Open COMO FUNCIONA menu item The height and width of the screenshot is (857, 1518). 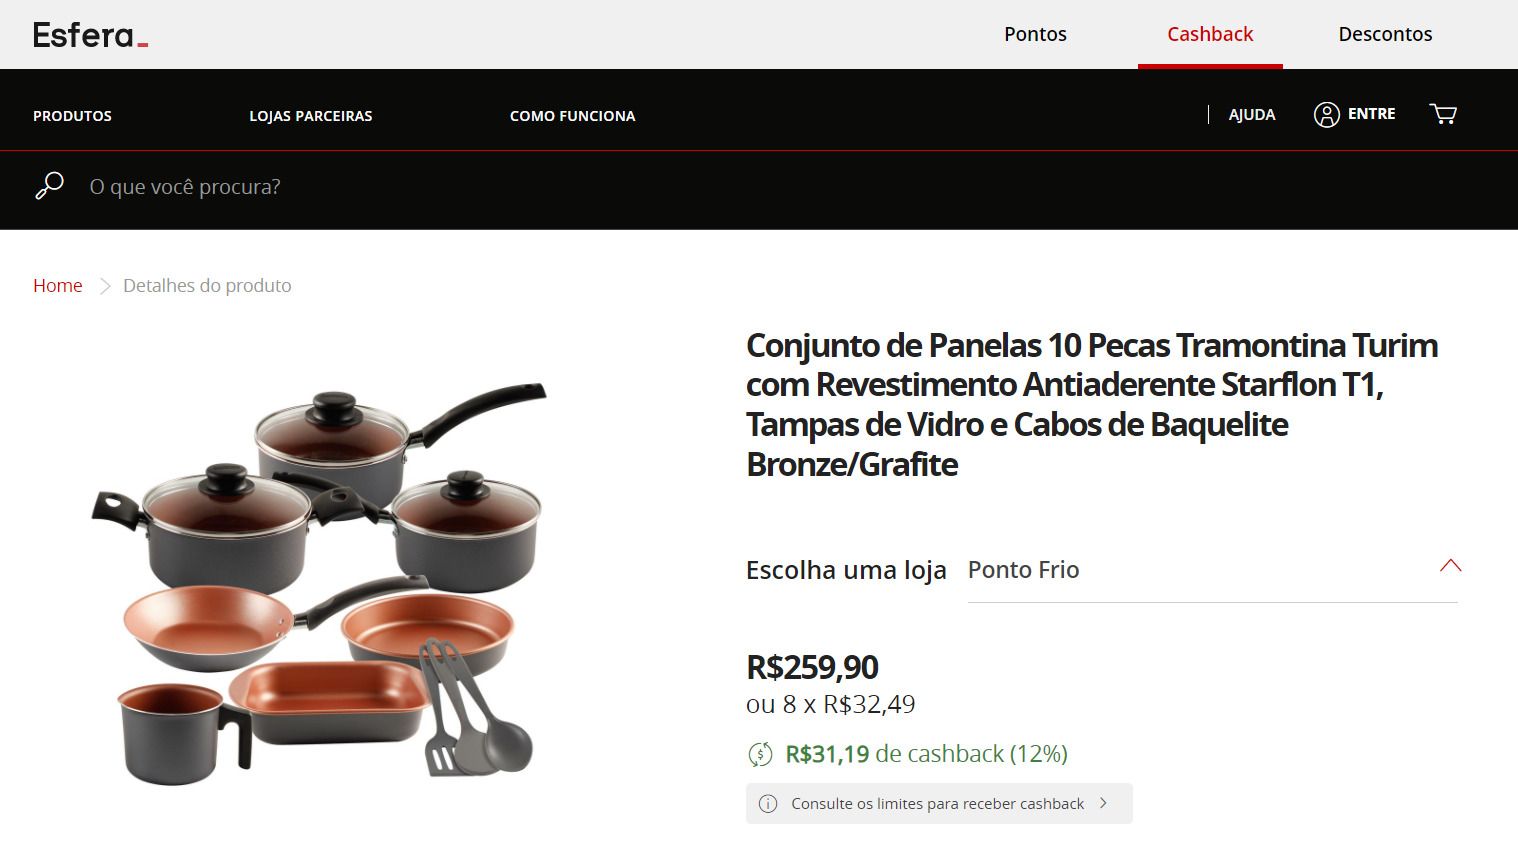[572, 116]
